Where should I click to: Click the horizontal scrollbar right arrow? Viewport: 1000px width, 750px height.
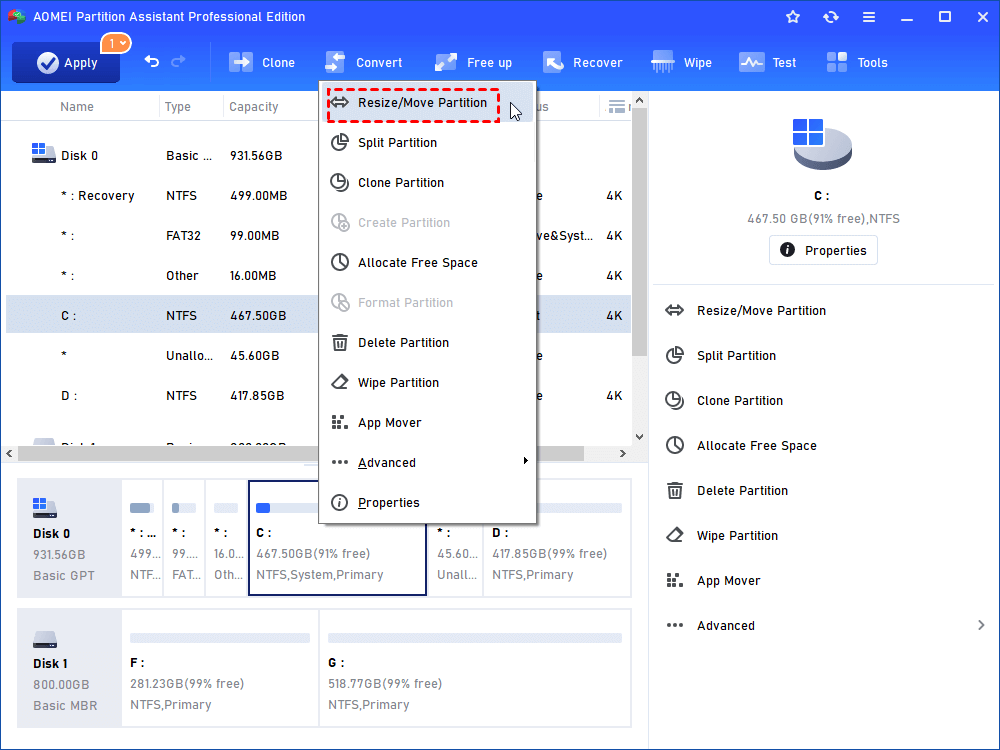coord(622,453)
